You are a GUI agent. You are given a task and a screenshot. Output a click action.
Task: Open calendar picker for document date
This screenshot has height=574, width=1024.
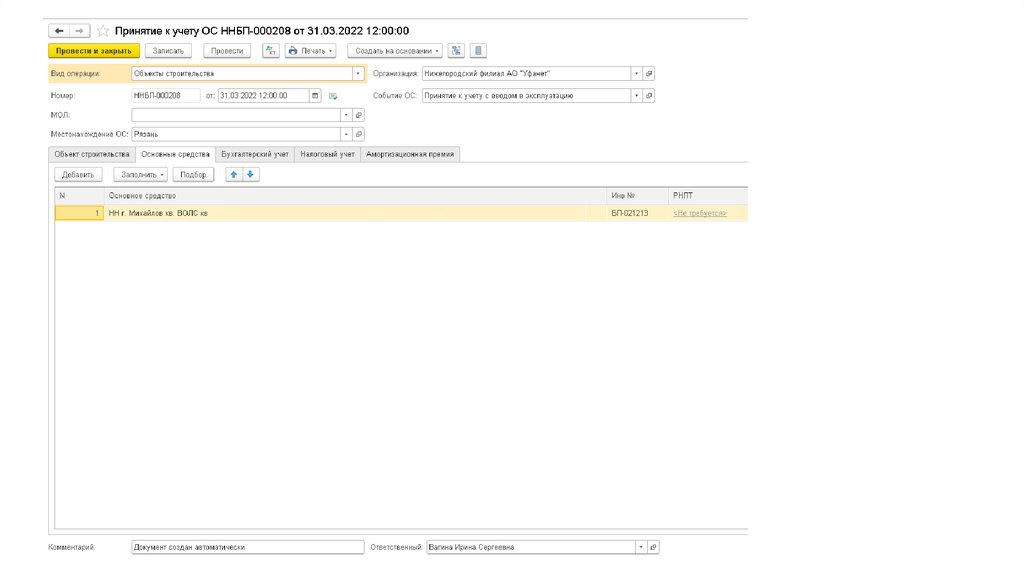click(x=316, y=96)
